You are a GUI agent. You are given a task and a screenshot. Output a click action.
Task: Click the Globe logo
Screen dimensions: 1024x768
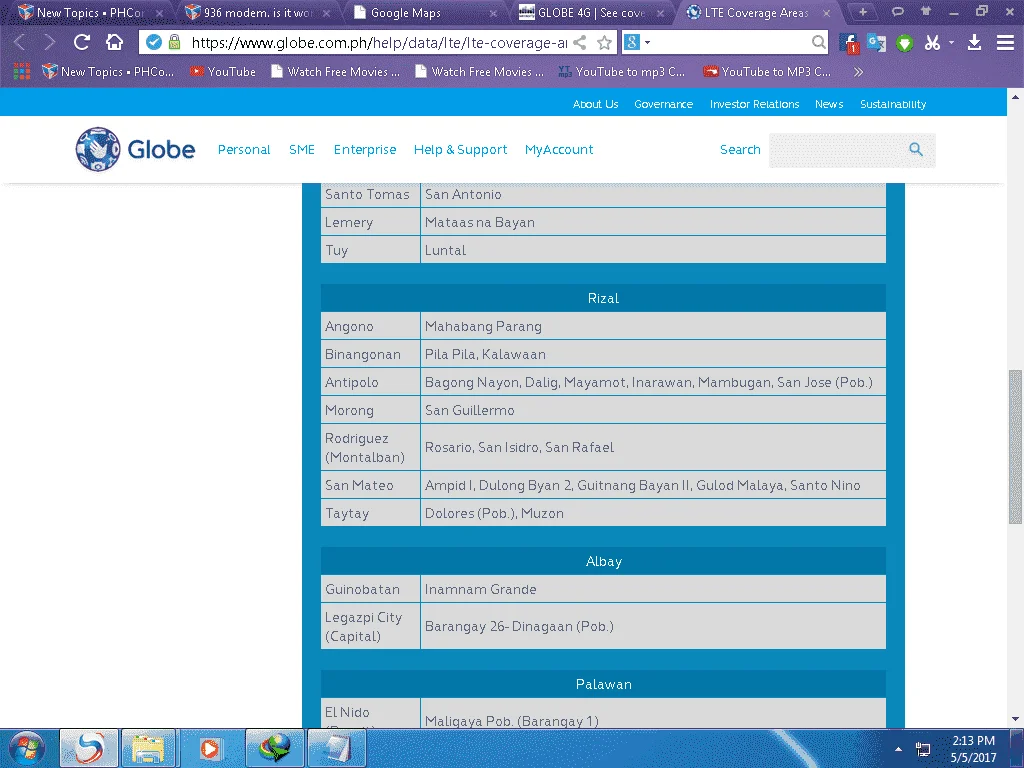coord(135,150)
